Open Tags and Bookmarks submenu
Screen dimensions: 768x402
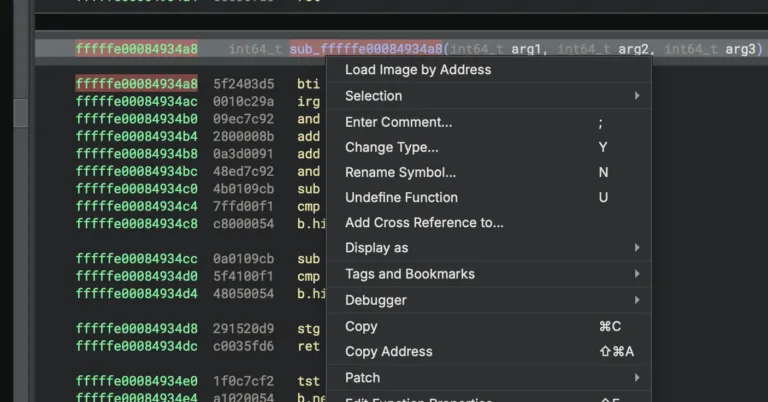pos(409,274)
